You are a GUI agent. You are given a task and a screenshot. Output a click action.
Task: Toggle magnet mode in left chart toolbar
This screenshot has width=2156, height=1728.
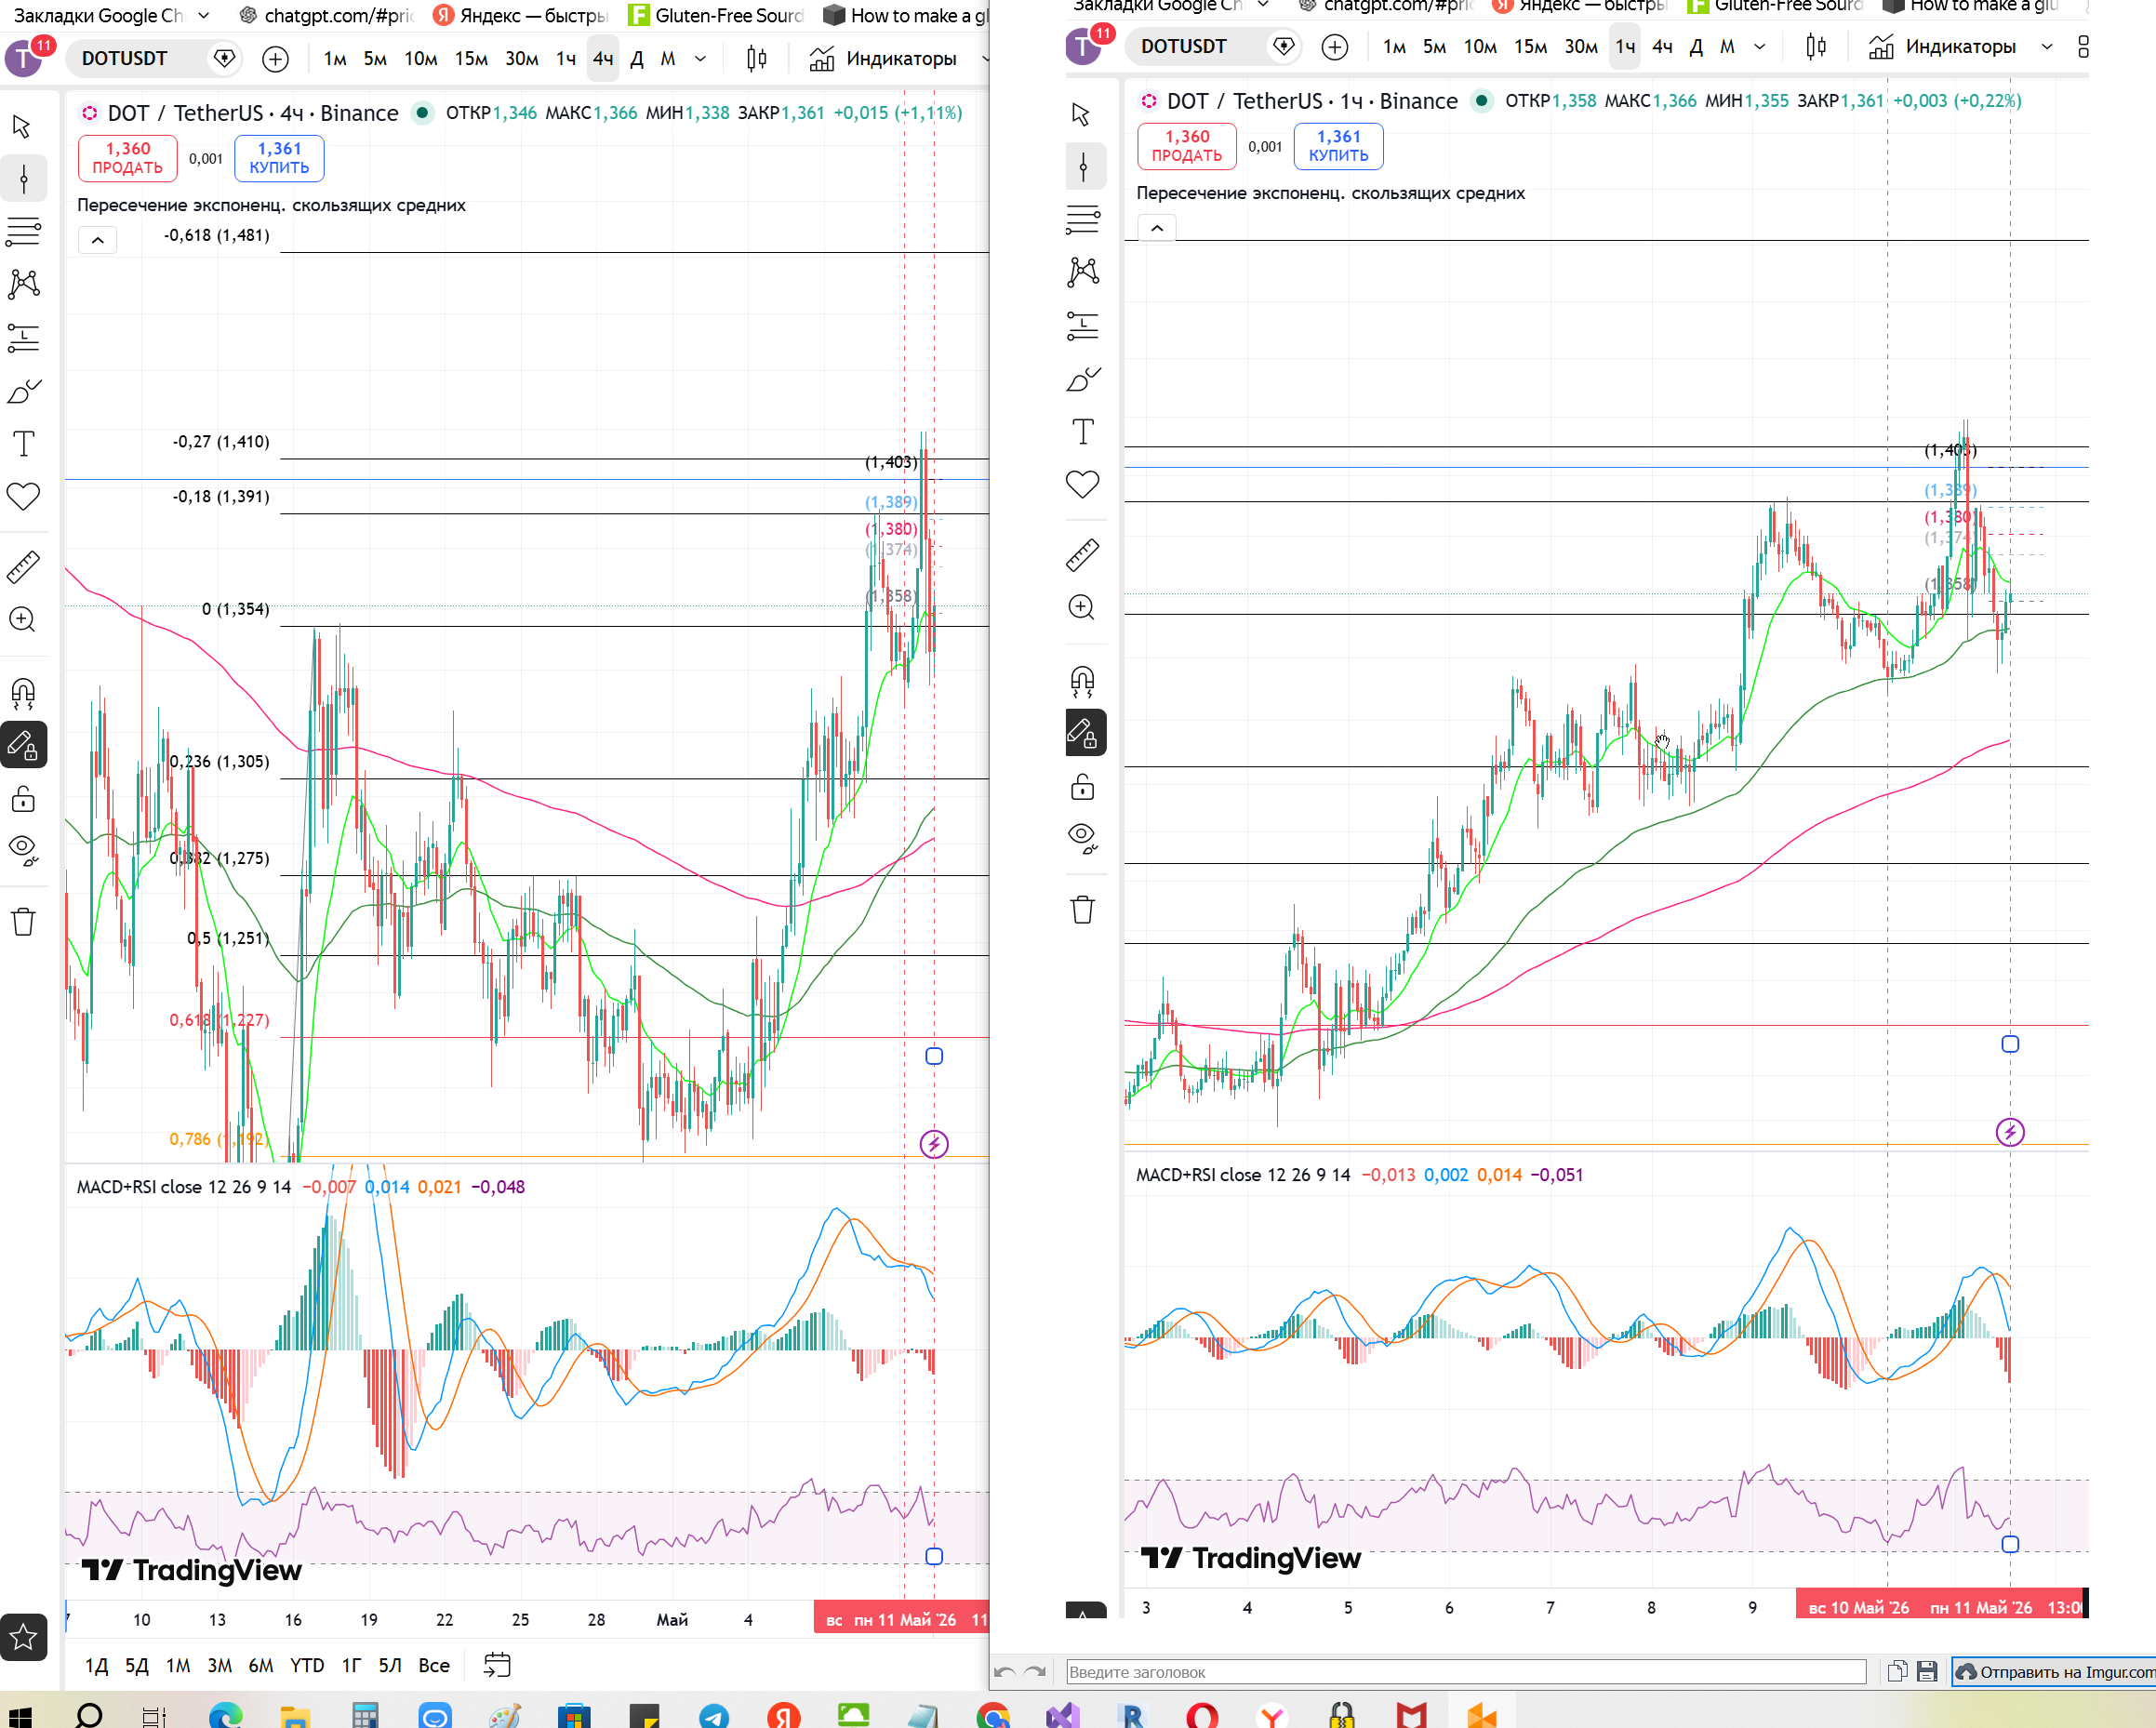coord(24,692)
